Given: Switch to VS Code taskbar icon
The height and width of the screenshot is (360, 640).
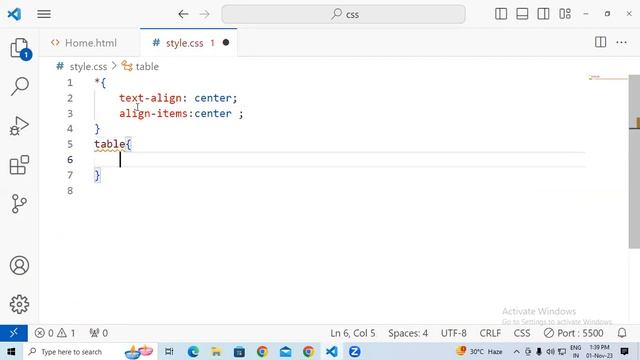Looking at the screenshot, I should click(x=331, y=351).
